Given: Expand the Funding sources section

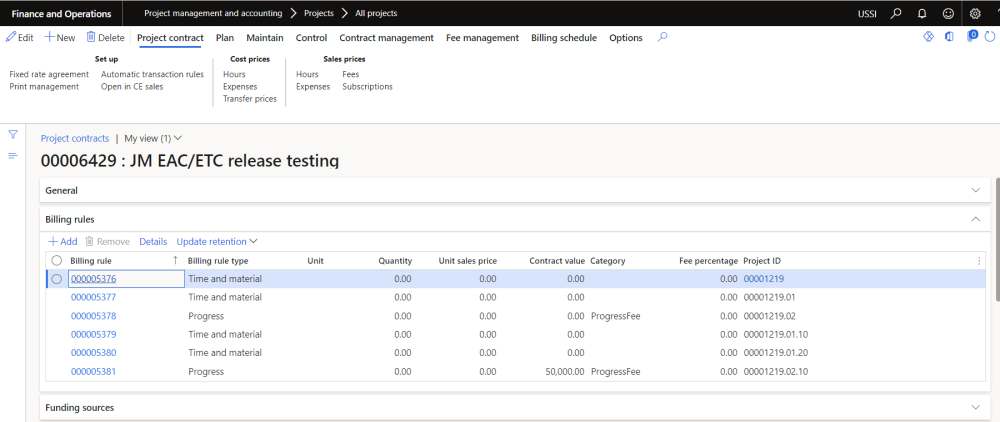Looking at the screenshot, I should [x=976, y=407].
